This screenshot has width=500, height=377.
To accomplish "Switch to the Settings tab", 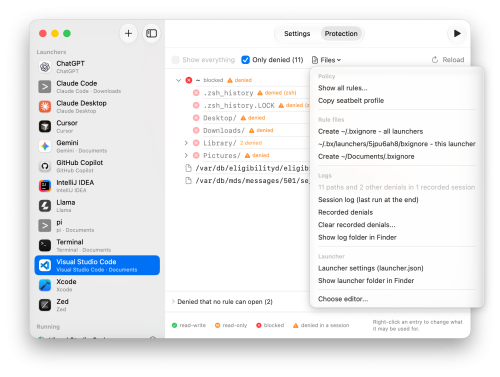I will point(297,34).
